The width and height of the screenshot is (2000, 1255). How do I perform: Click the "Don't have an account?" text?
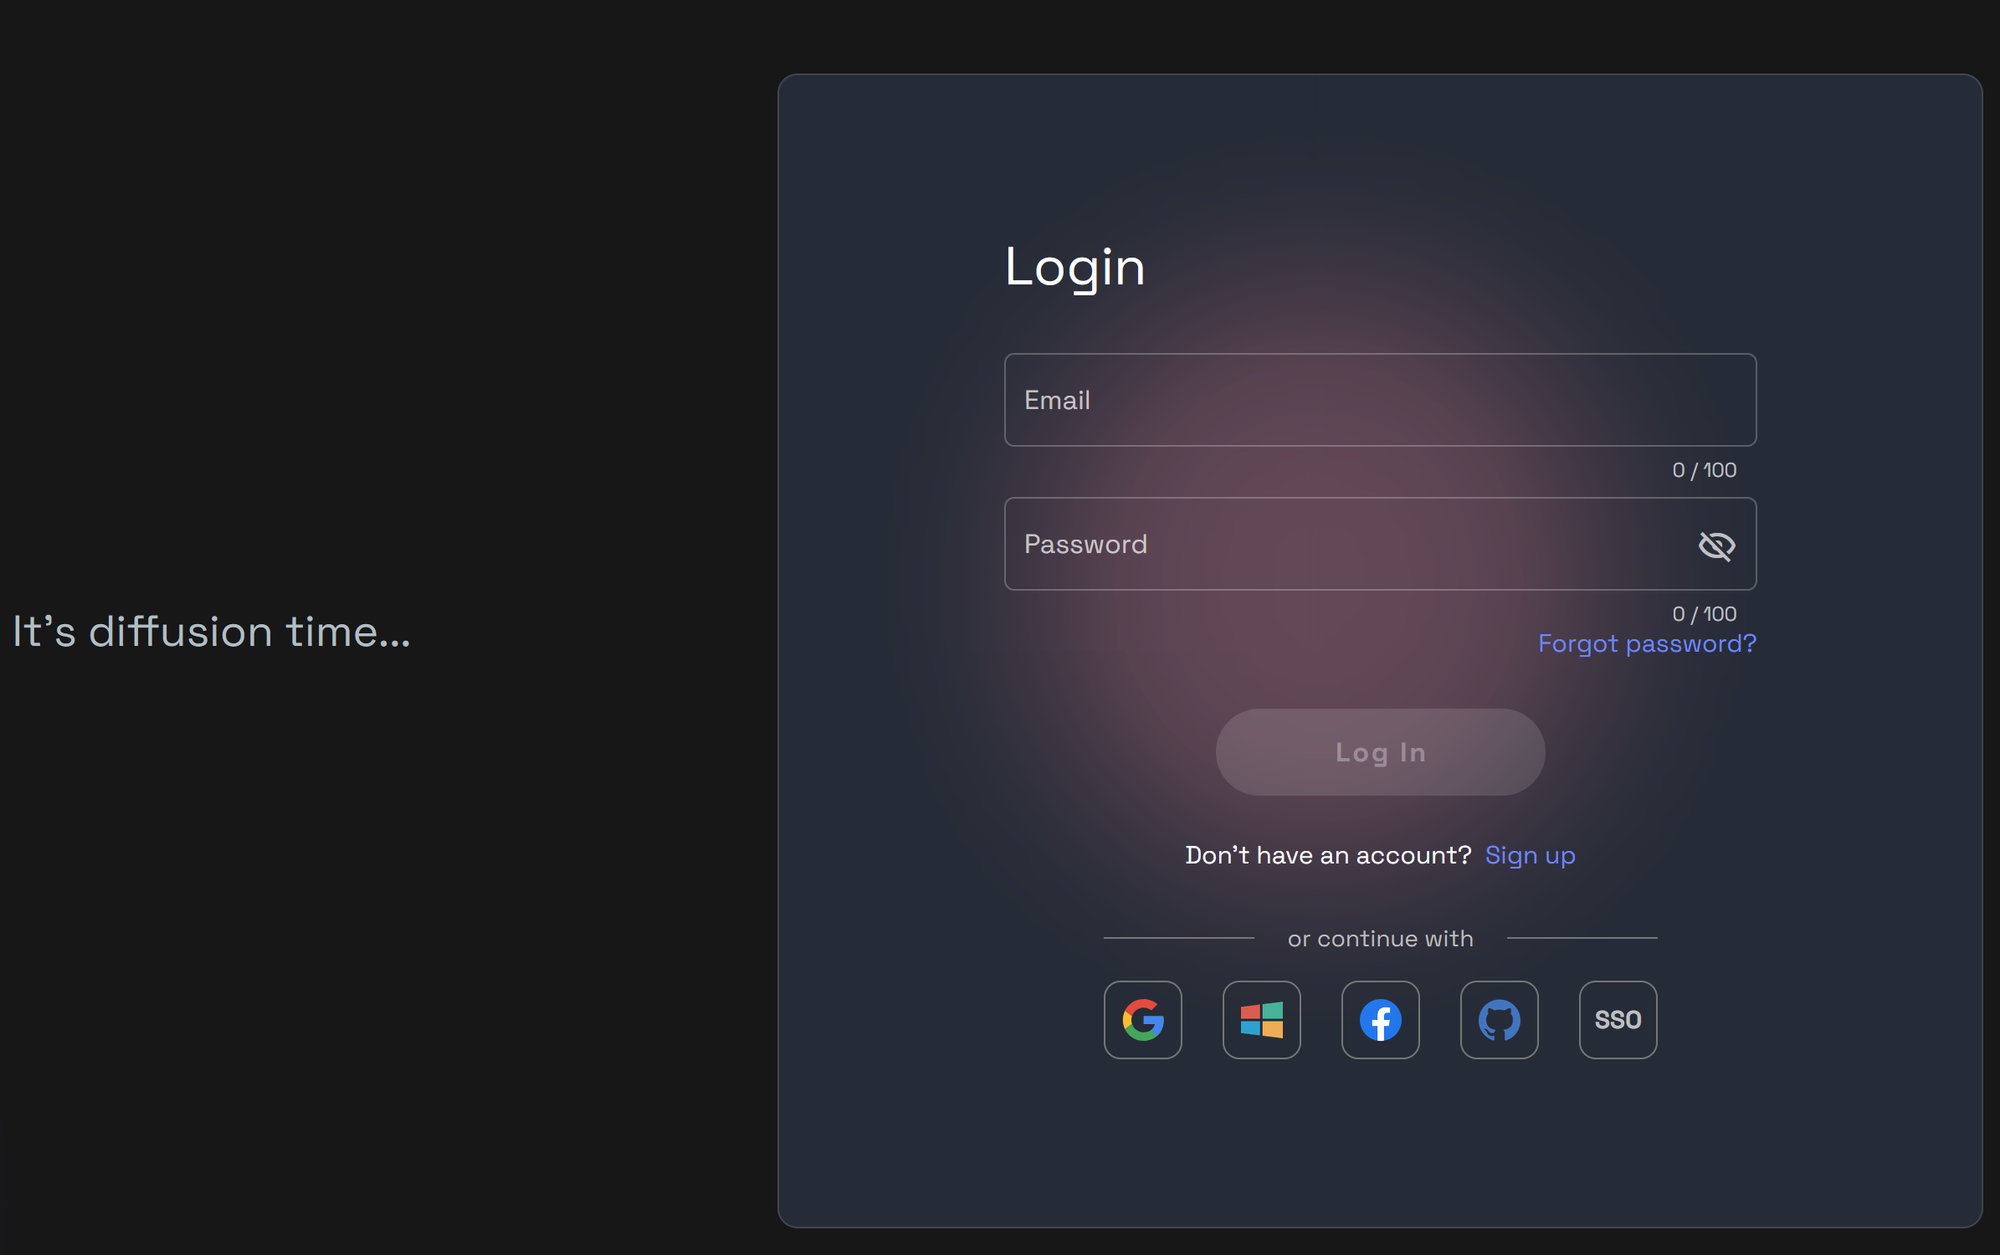click(x=1328, y=855)
